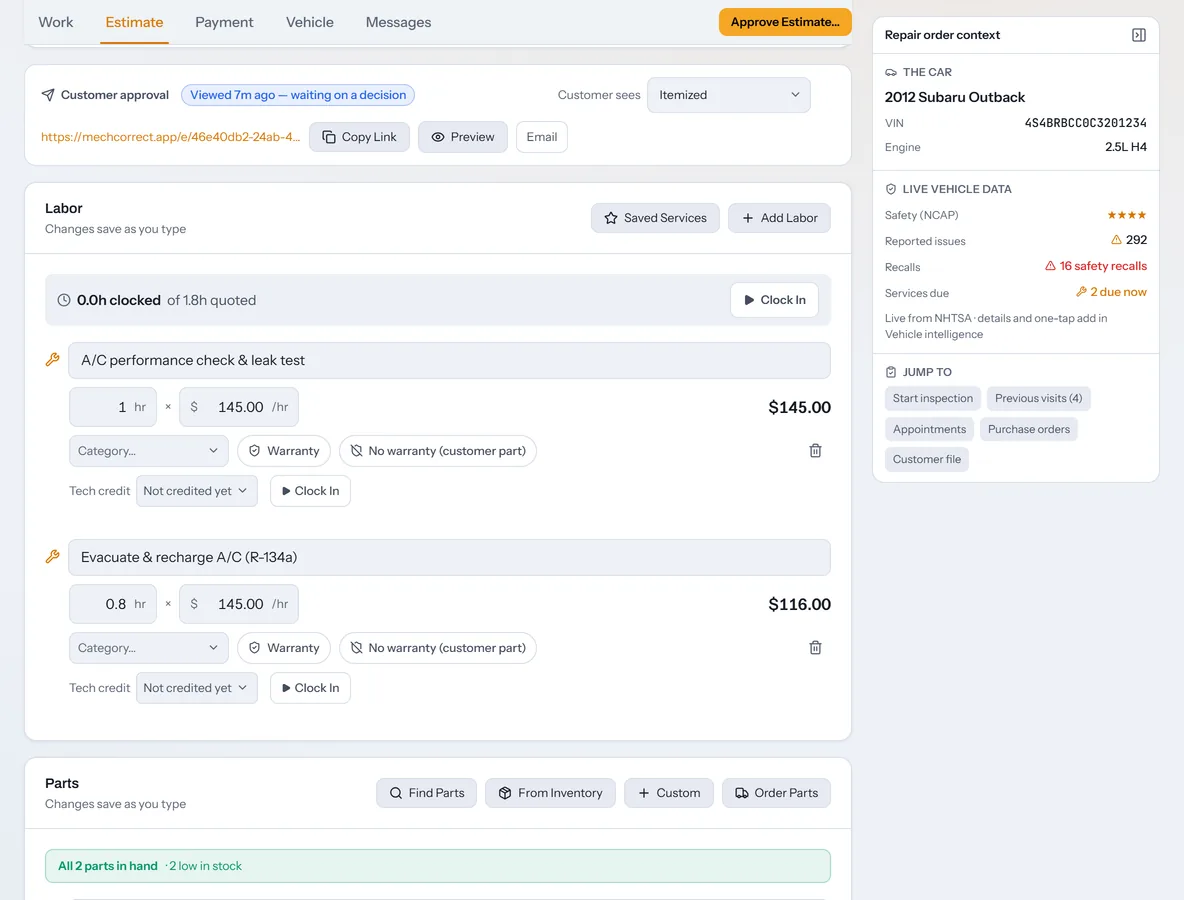1184x900 pixels.
Task: Open the Customer sees Itemized dropdown
Action: [729, 95]
